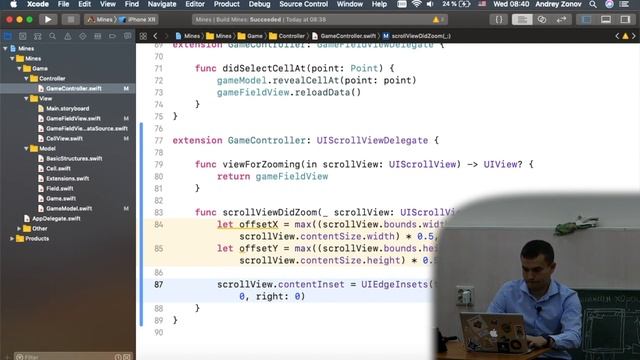Open Main.storyboard file

coord(68,109)
